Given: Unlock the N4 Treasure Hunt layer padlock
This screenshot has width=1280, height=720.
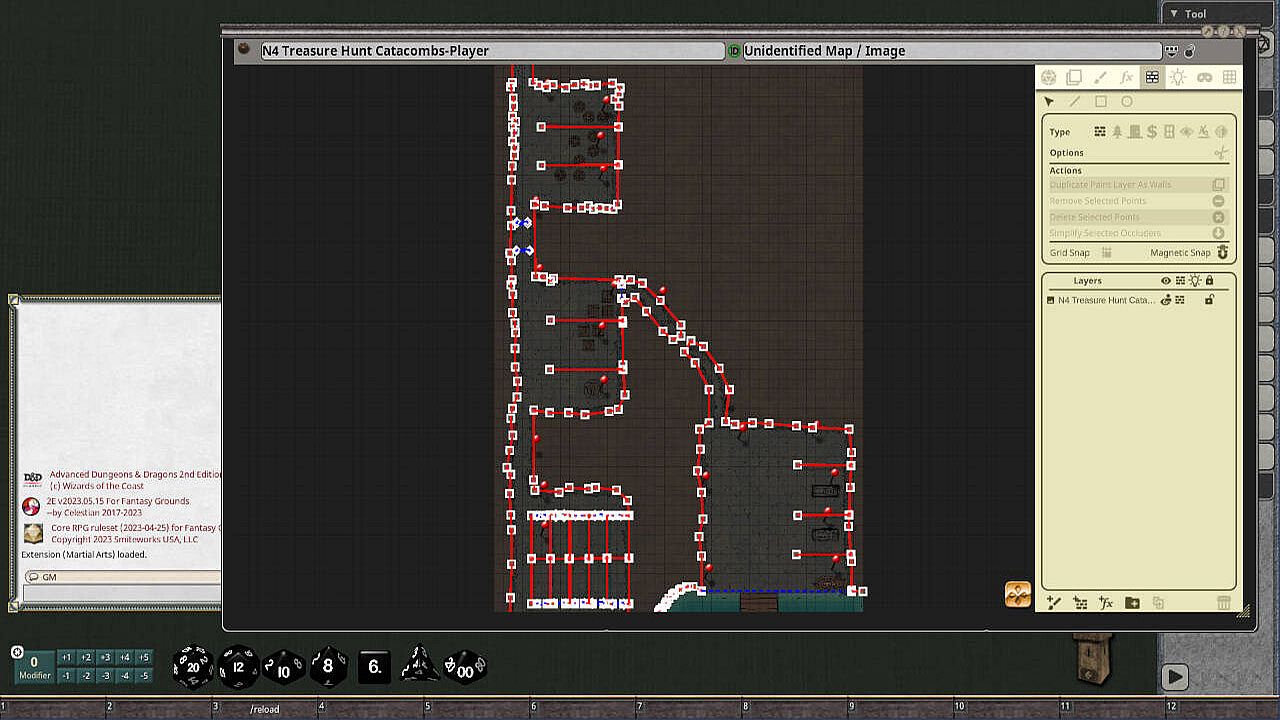Looking at the screenshot, I should pyautogui.click(x=1209, y=300).
